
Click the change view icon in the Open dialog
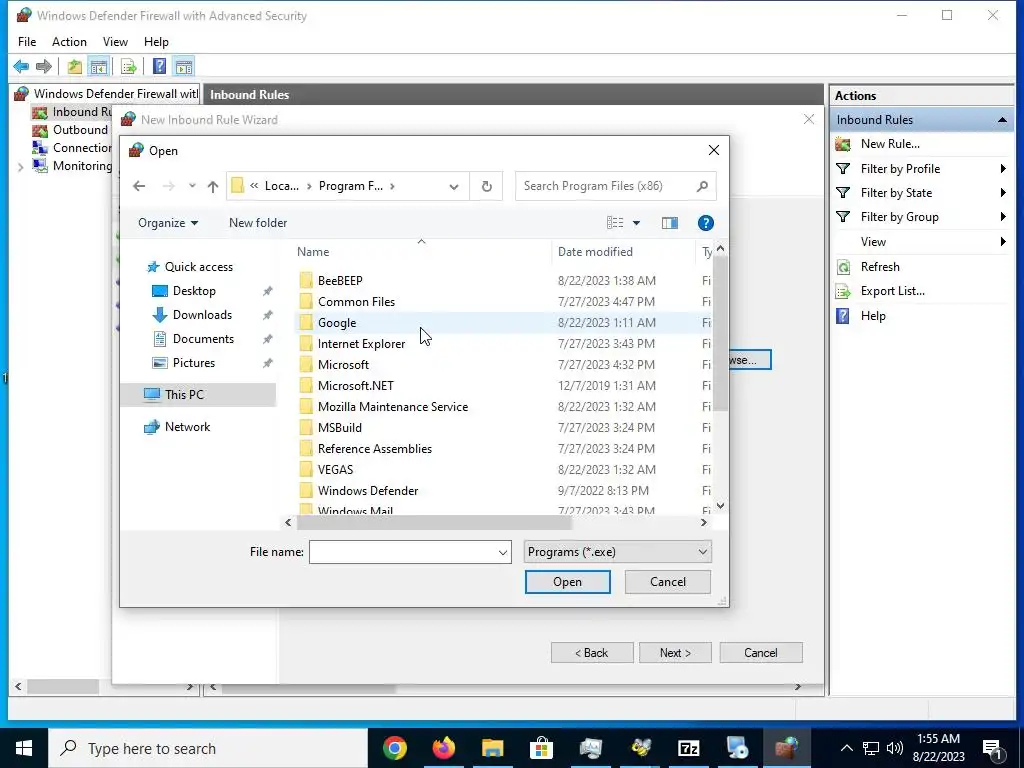pos(615,223)
